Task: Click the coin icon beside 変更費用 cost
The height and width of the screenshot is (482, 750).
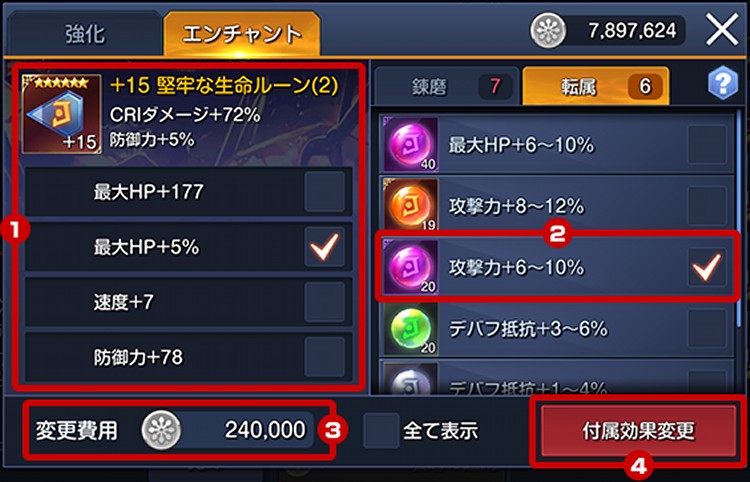Action: pos(162,429)
